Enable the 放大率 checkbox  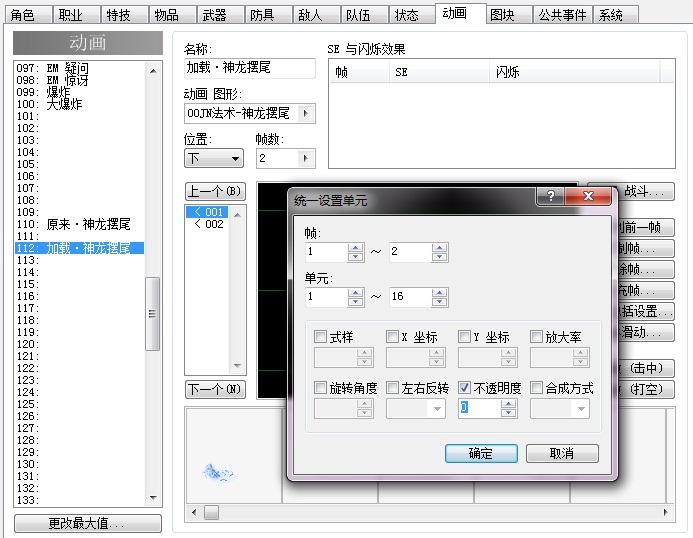537,336
